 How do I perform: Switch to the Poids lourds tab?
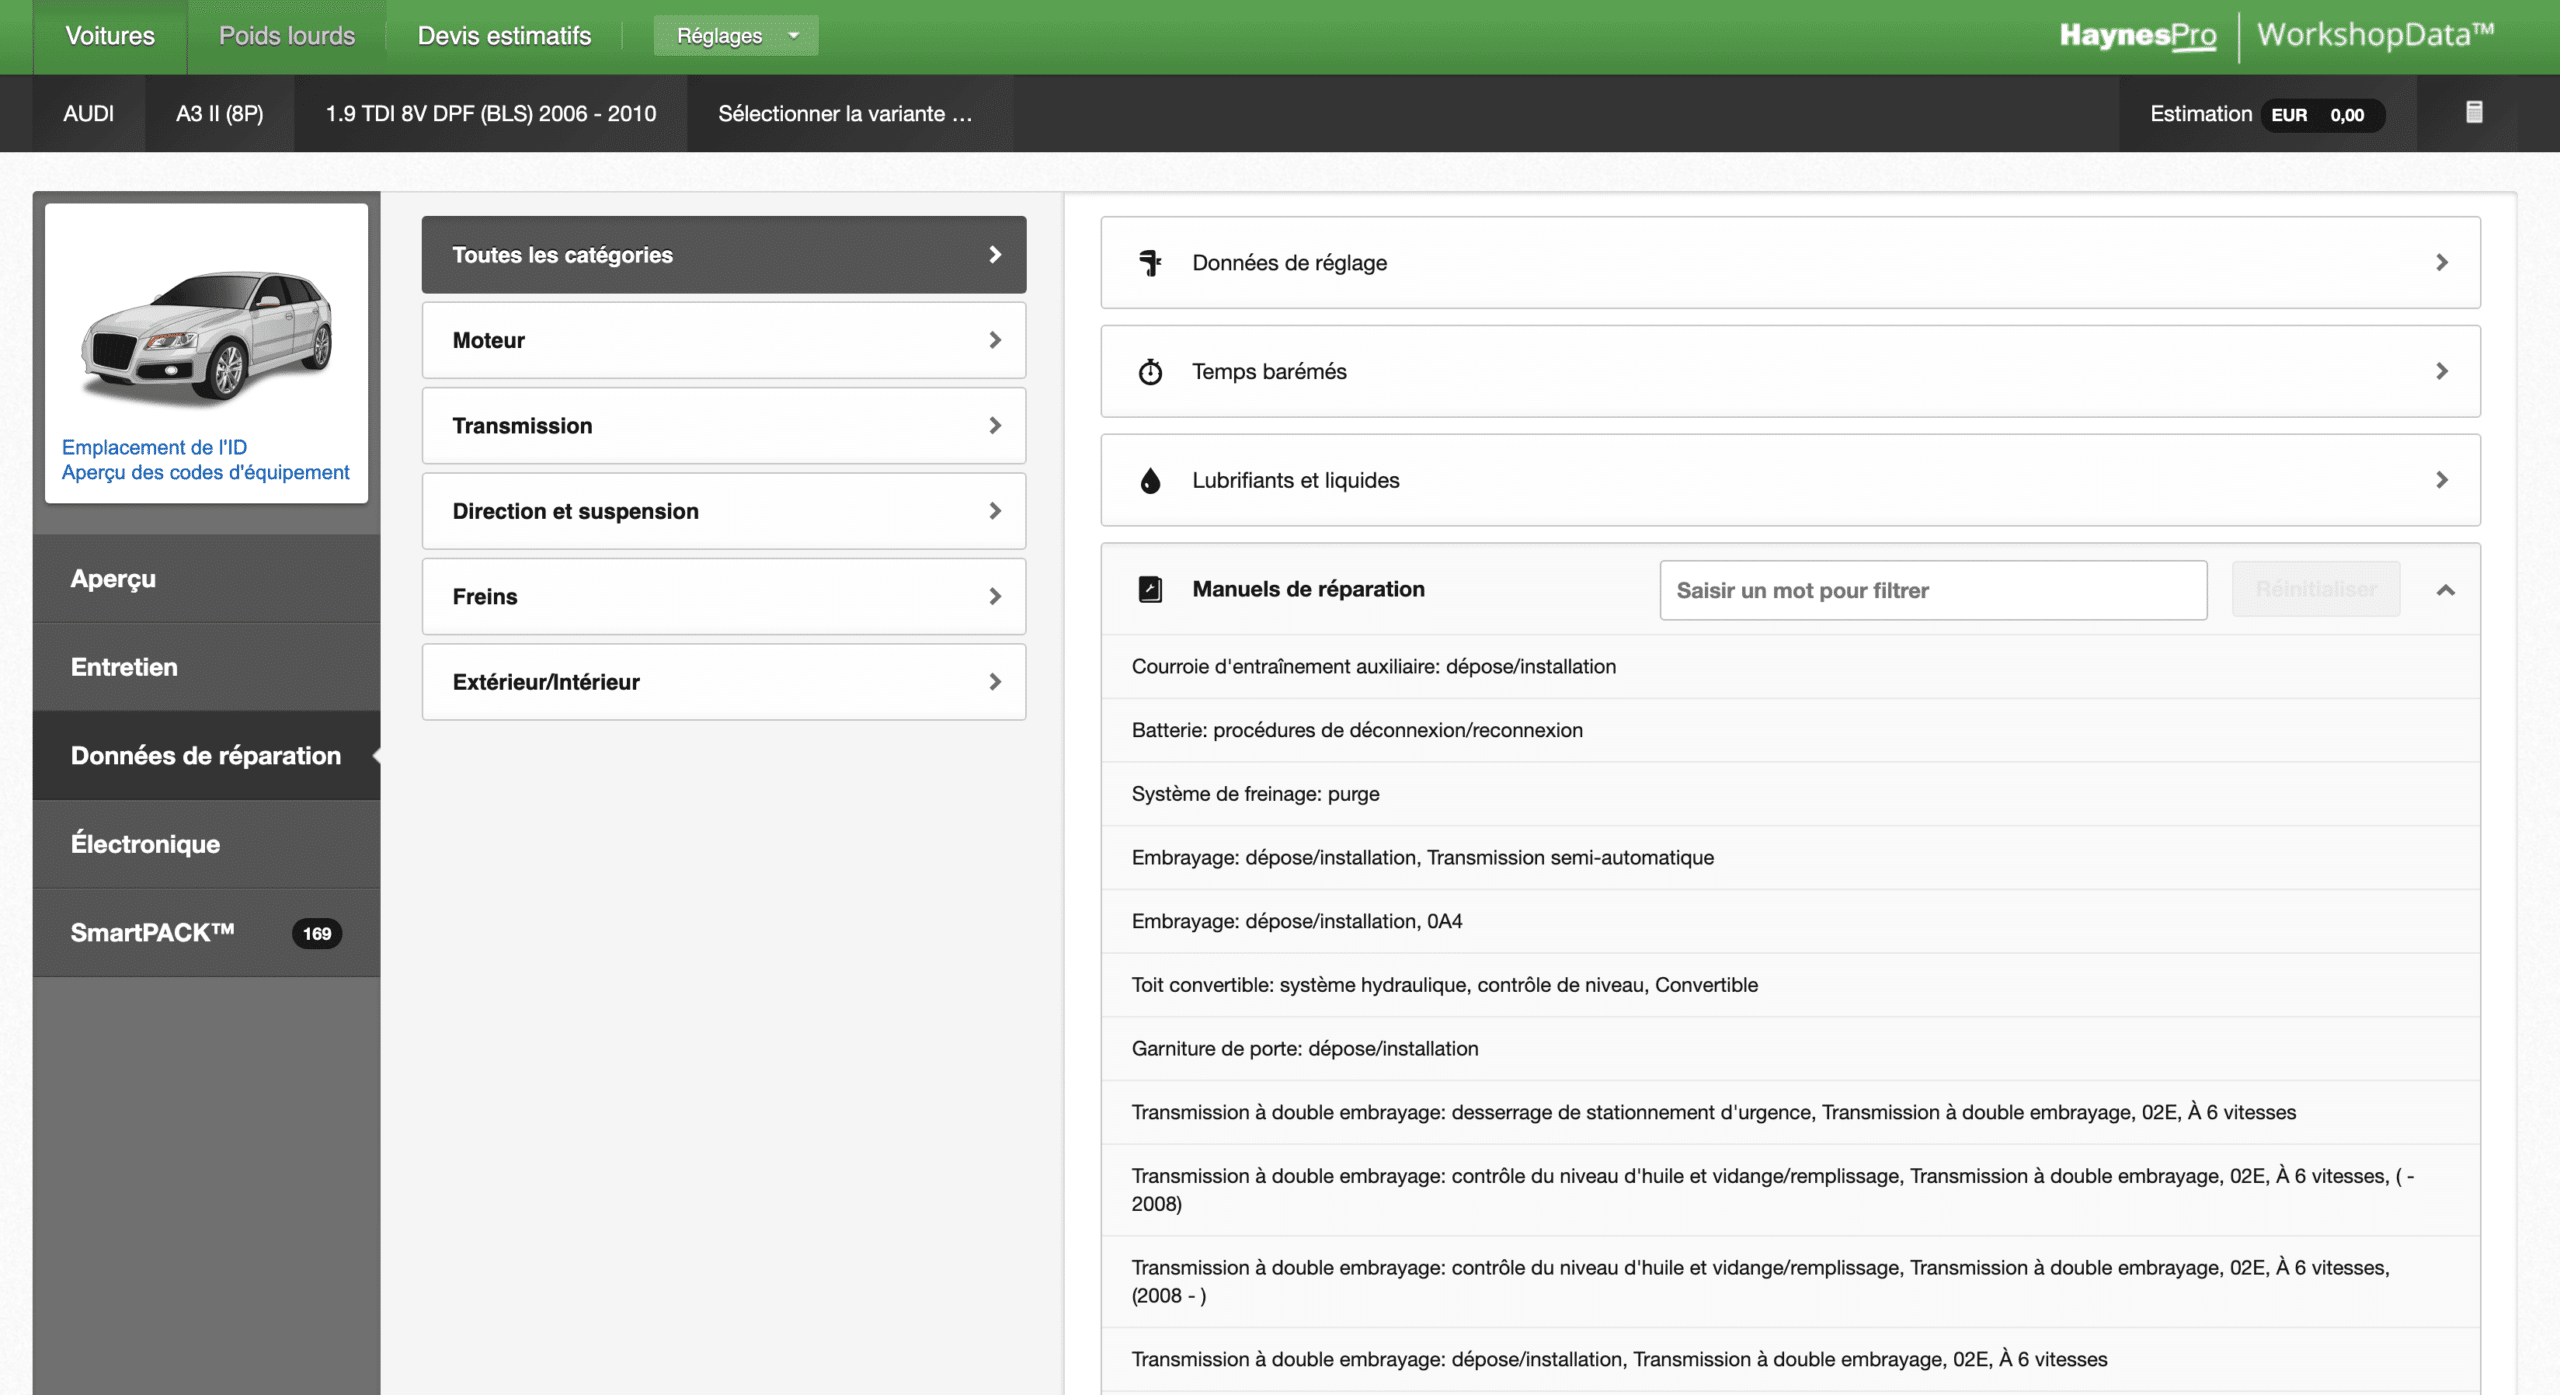(x=287, y=36)
